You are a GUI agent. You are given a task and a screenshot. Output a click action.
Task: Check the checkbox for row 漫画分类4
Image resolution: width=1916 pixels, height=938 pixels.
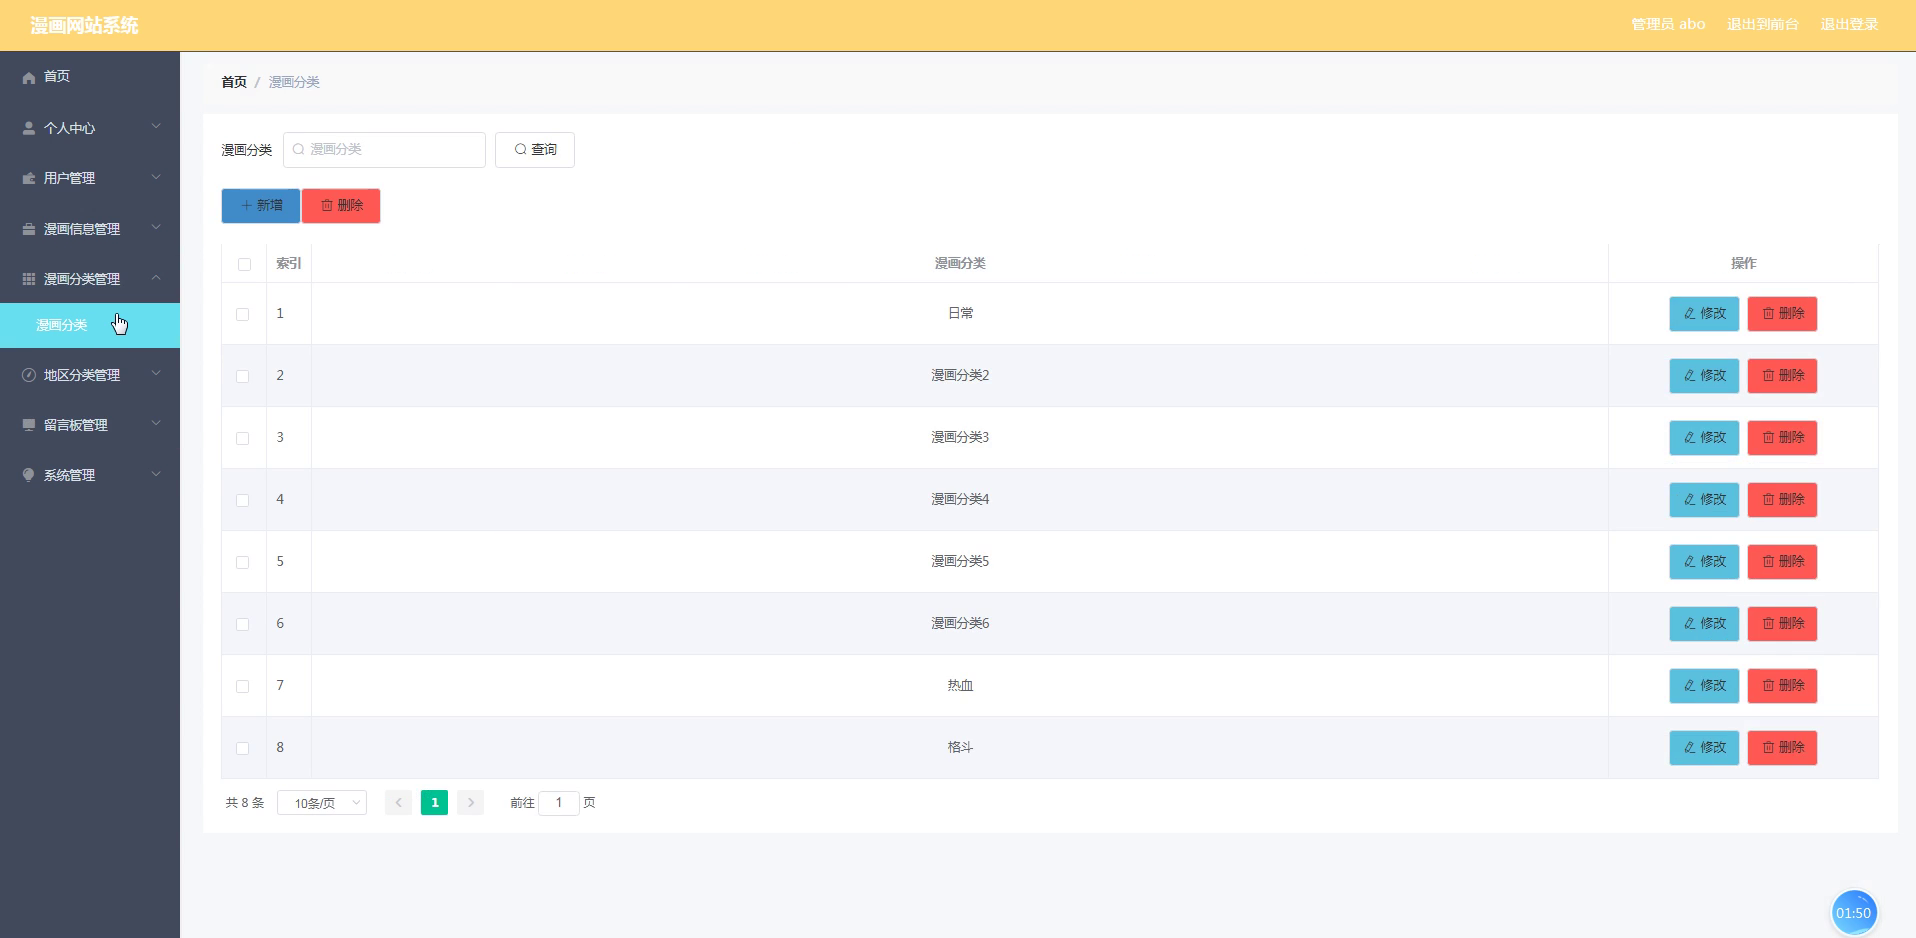(x=242, y=500)
